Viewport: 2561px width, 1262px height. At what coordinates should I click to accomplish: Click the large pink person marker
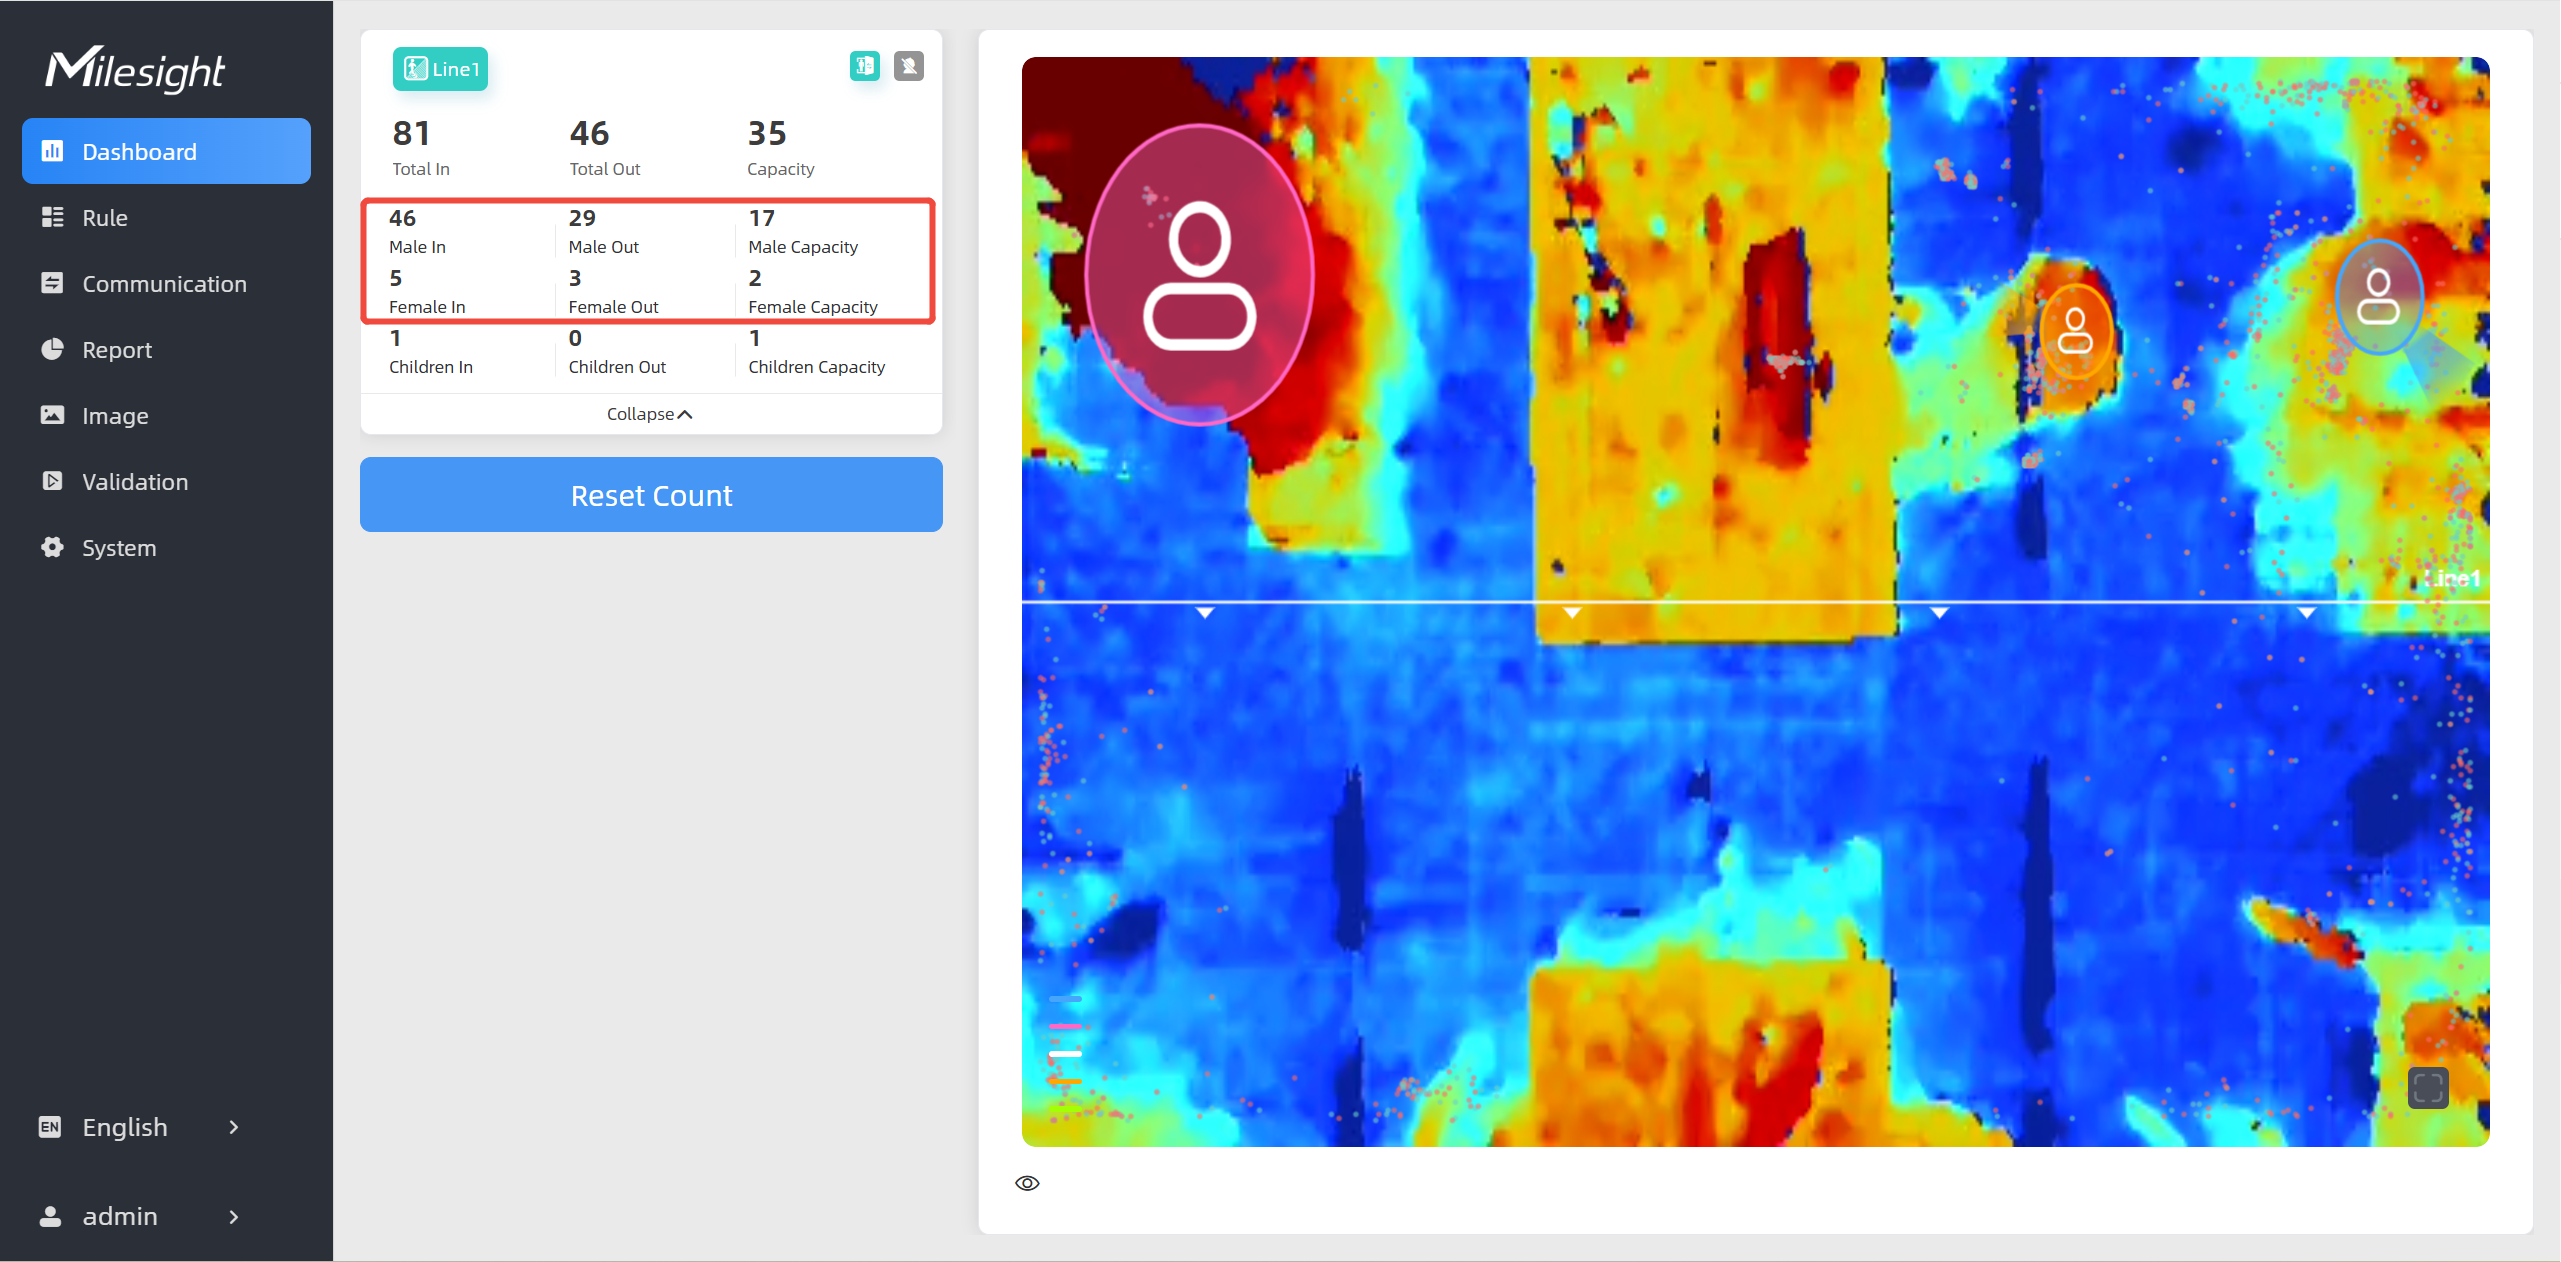tap(1199, 275)
